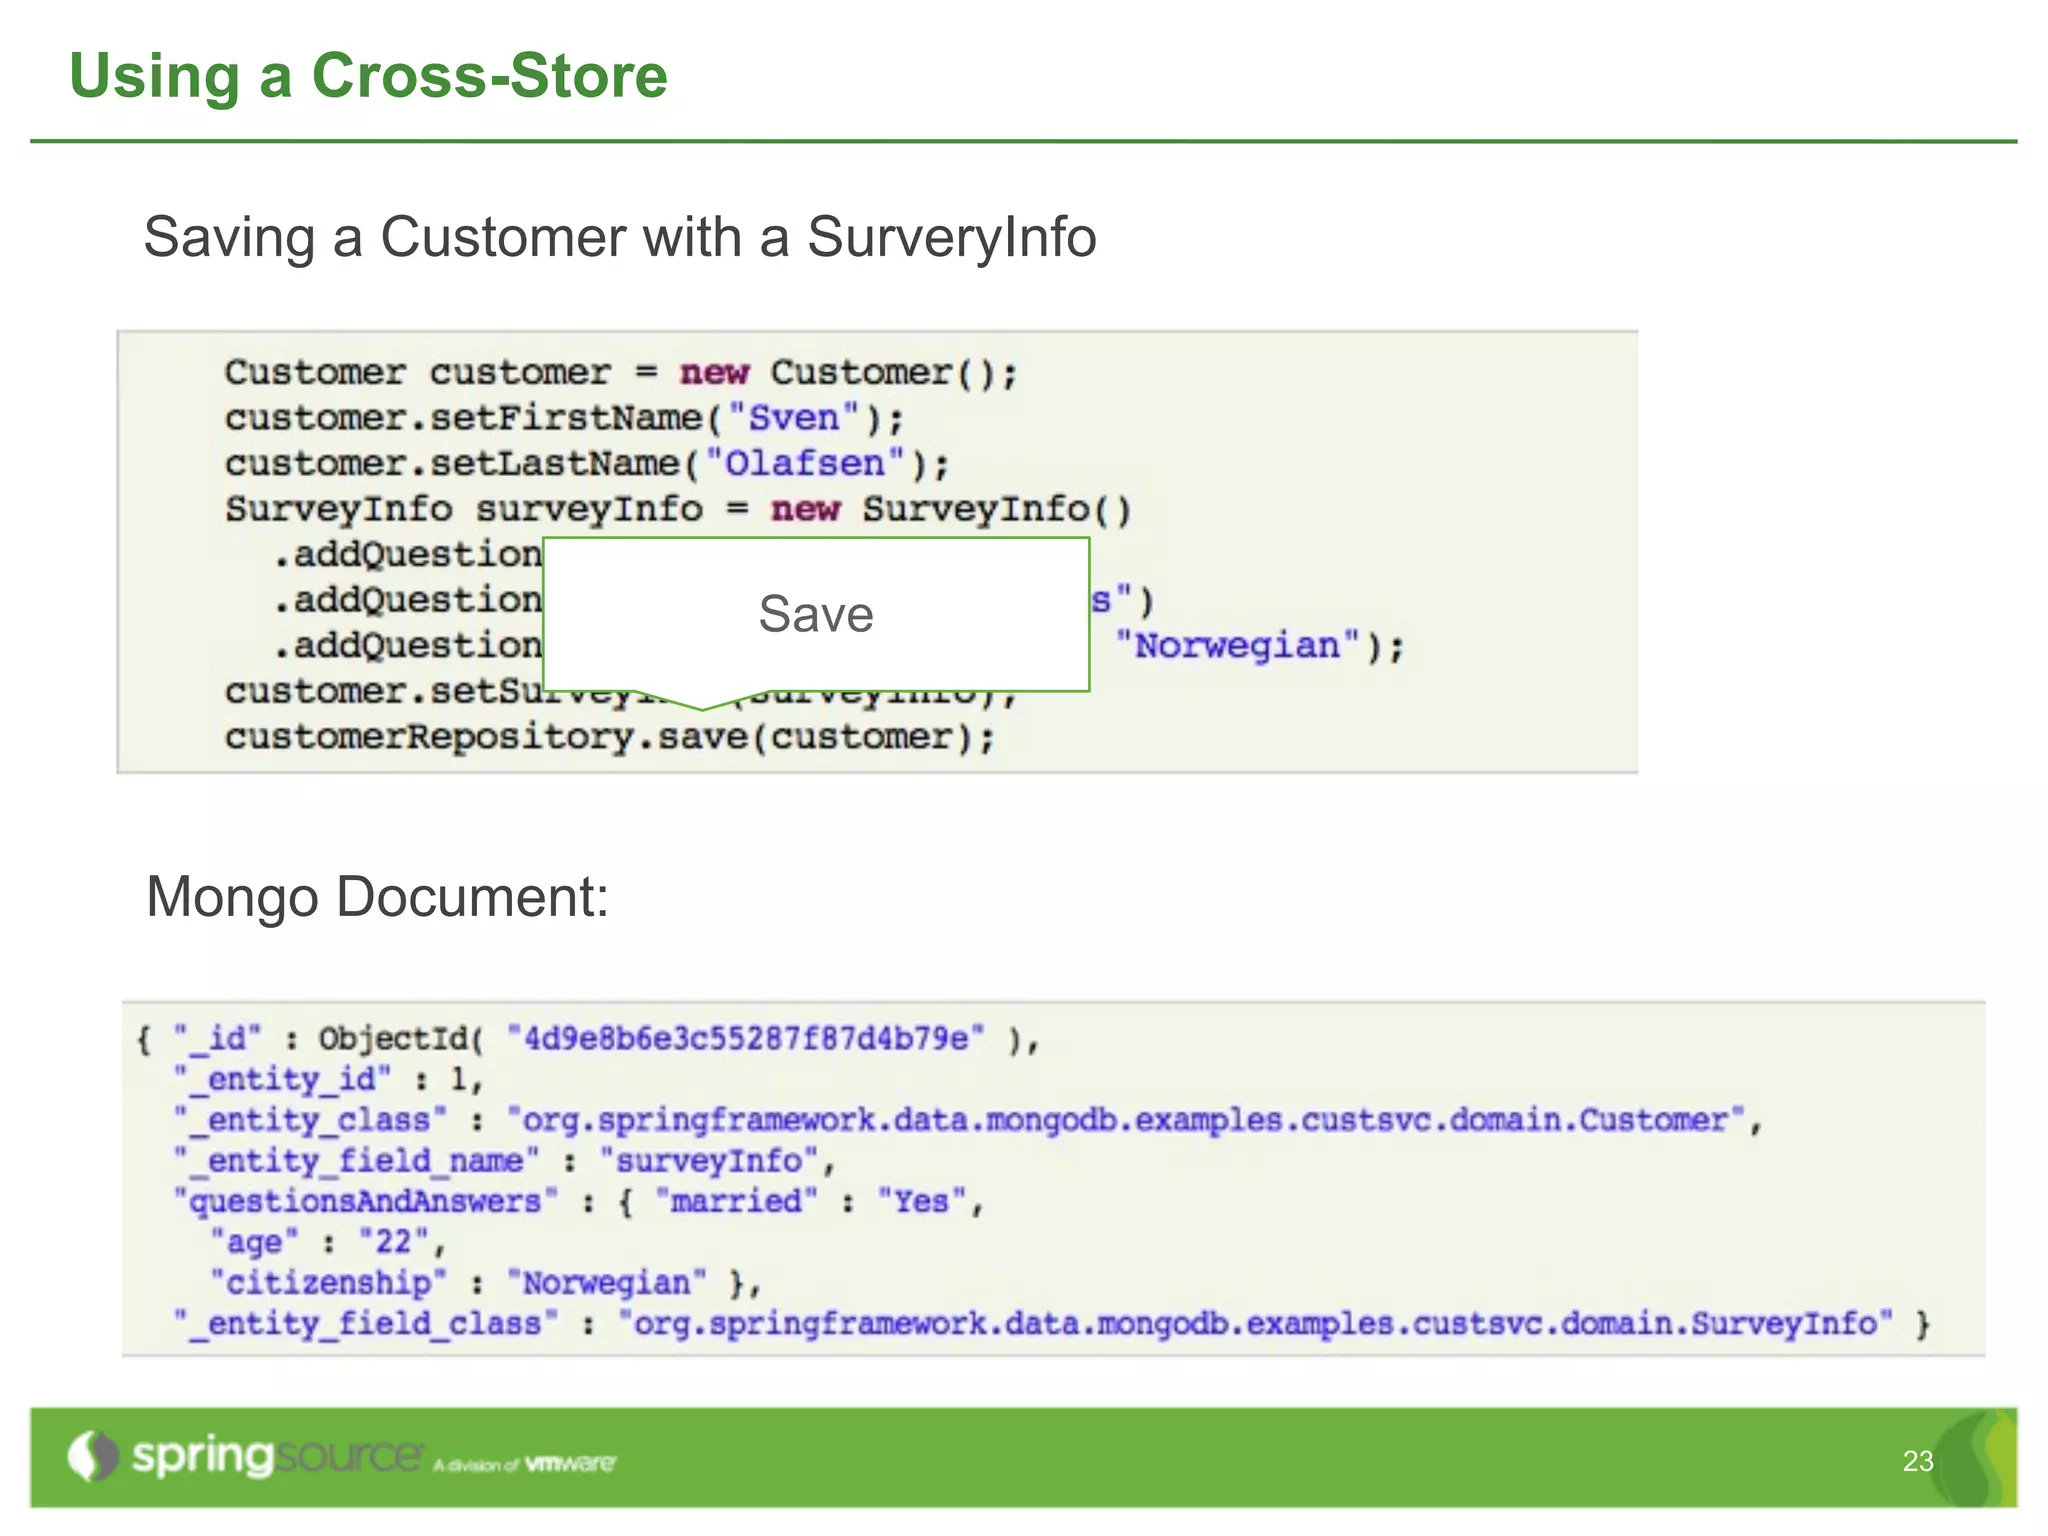
Task: Click the 'Save' callout box
Action: pos(816,614)
